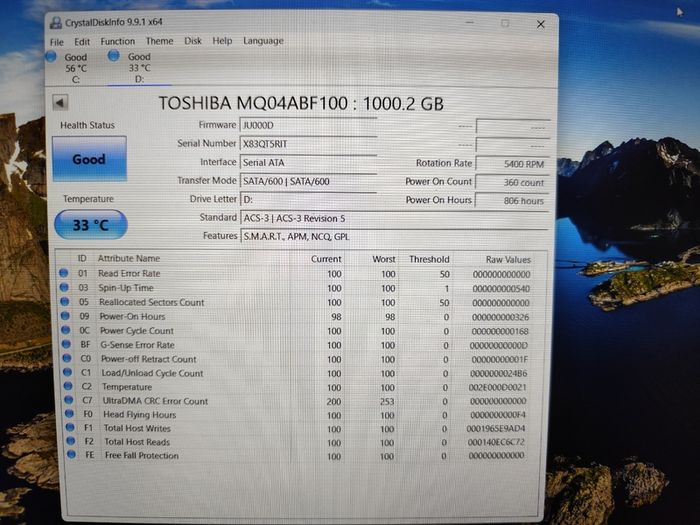Click the Serial Number field

click(308, 144)
